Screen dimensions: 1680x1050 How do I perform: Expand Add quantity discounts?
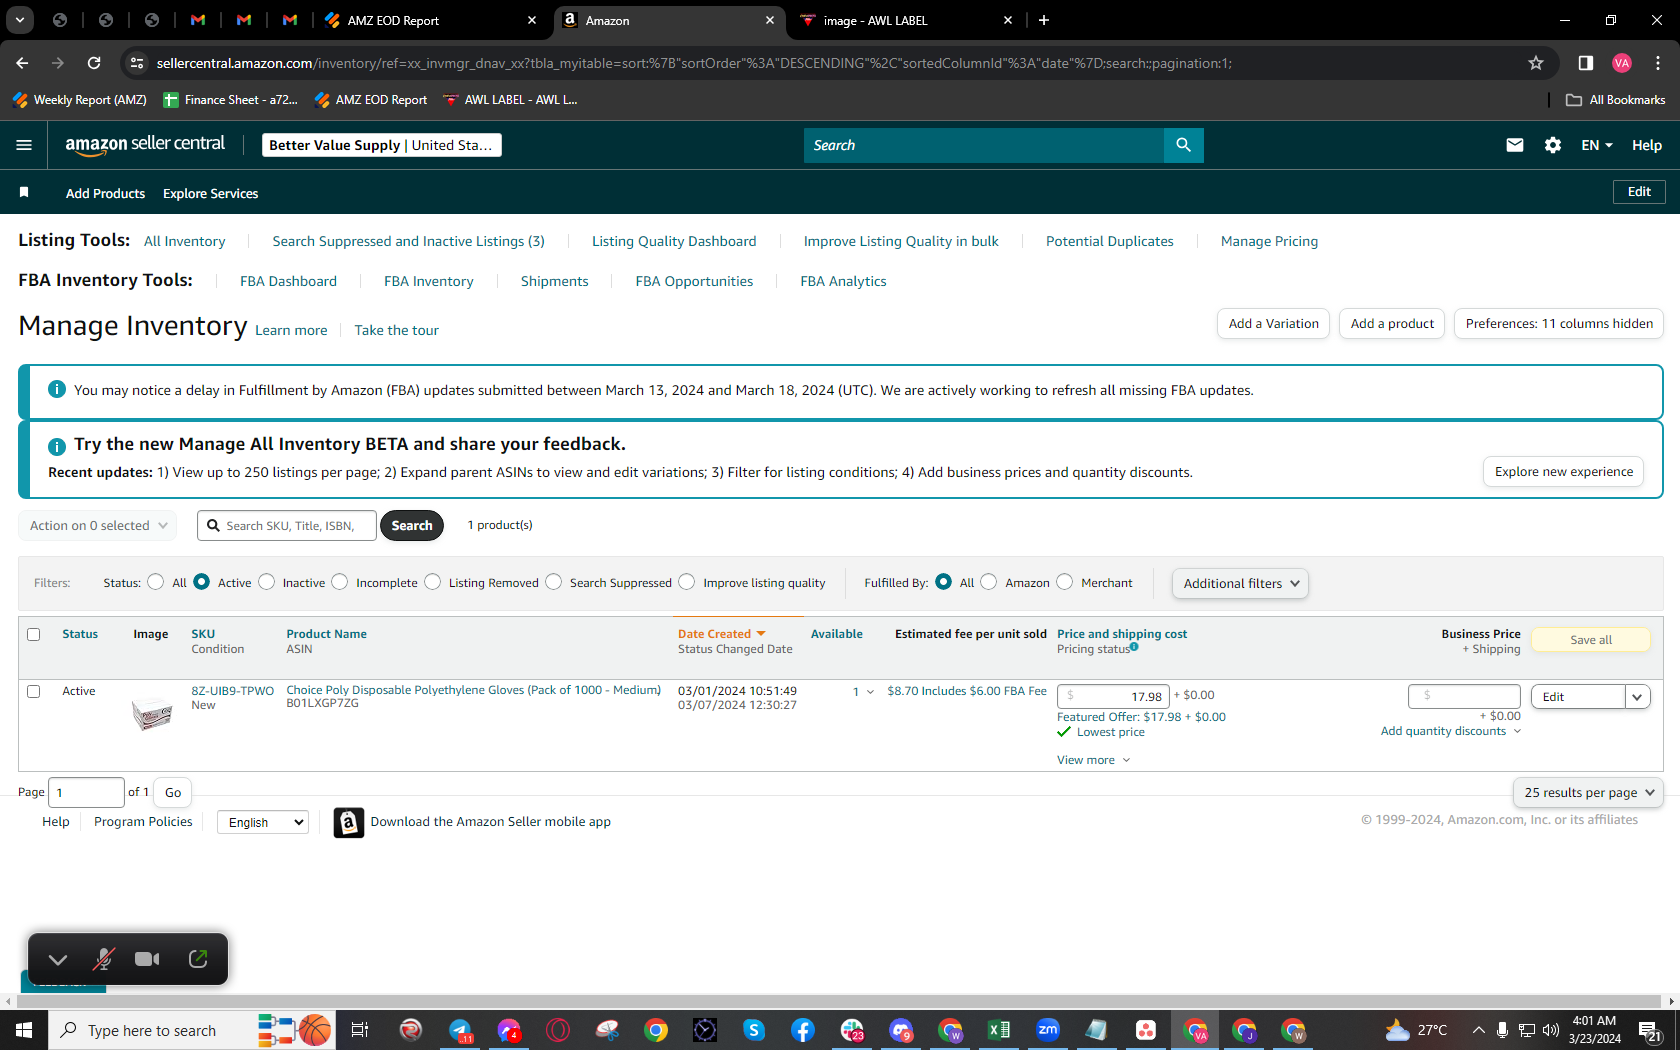[1451, 731]
